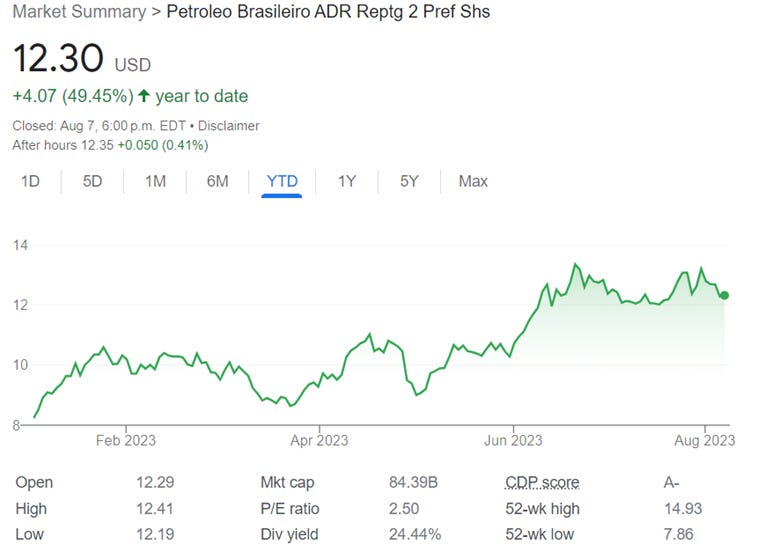Show the 5Y chart range
This screenshot has width=780, height=559.
point(409,181)
